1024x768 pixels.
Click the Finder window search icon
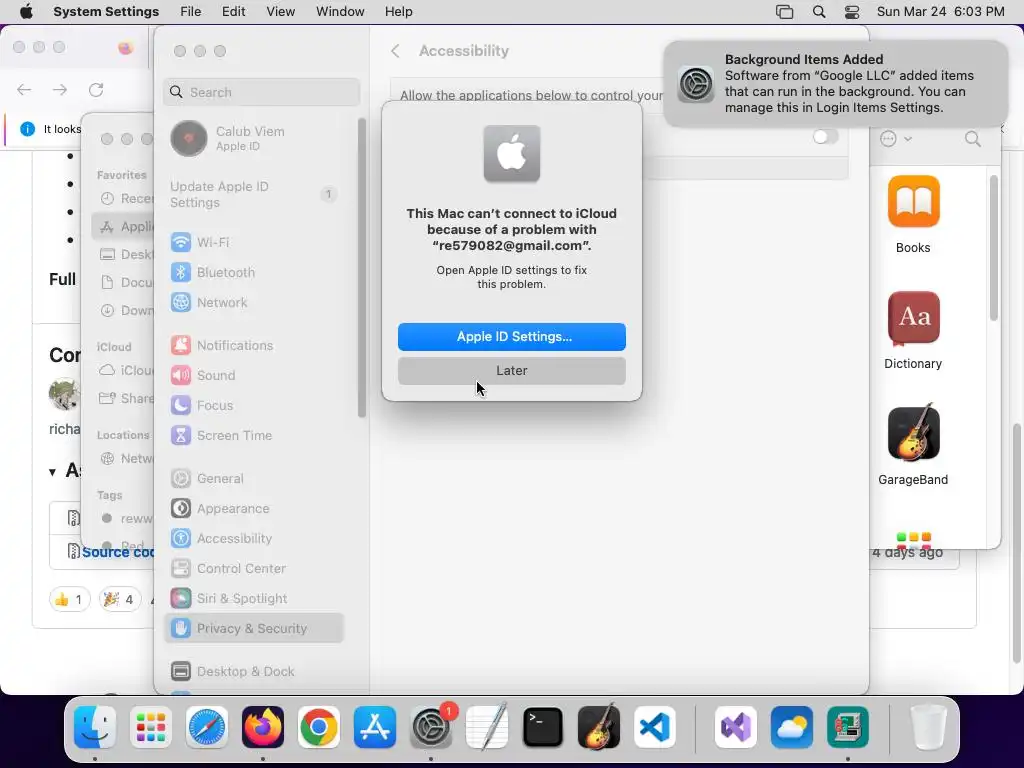[x=972, y=138]
